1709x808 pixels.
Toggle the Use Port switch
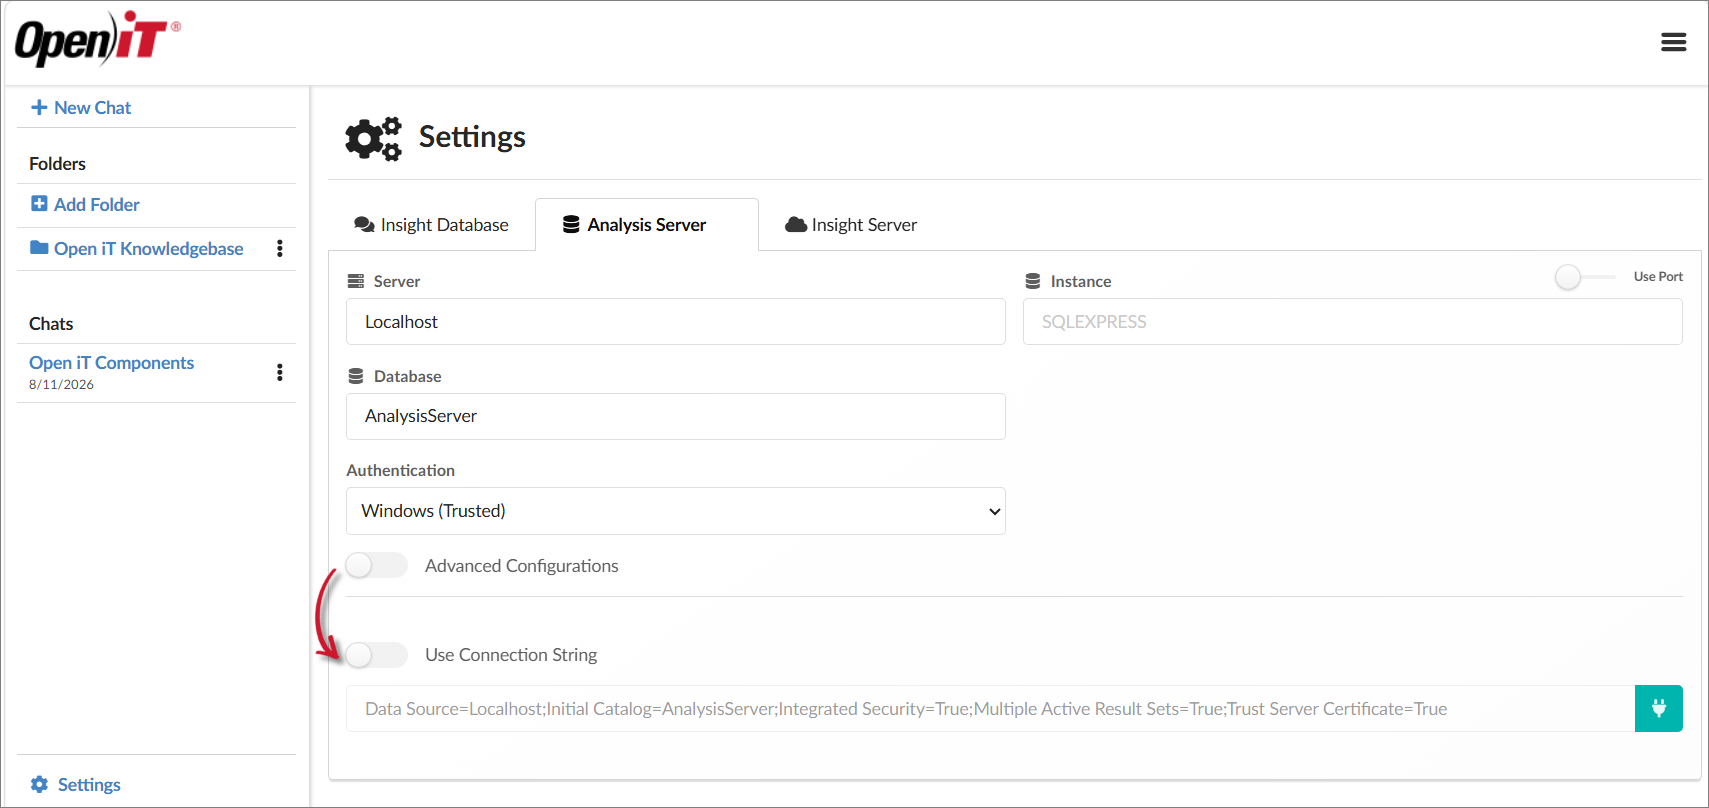(x=1585, y=277)
